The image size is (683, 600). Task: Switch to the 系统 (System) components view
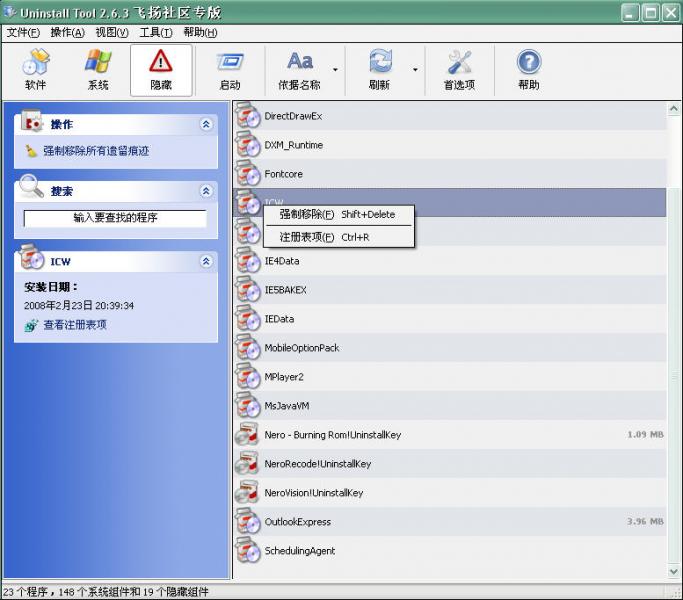pos(98,70)
